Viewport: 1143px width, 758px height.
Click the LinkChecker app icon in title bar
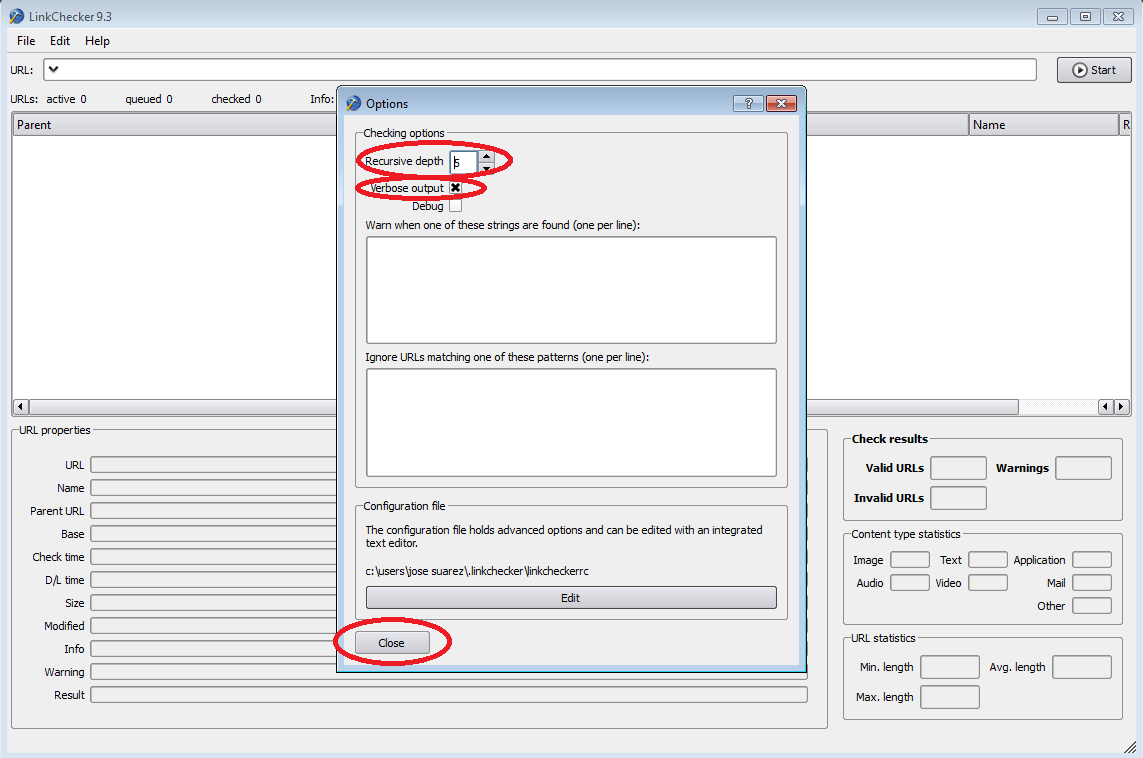click(x=16, y=15)
